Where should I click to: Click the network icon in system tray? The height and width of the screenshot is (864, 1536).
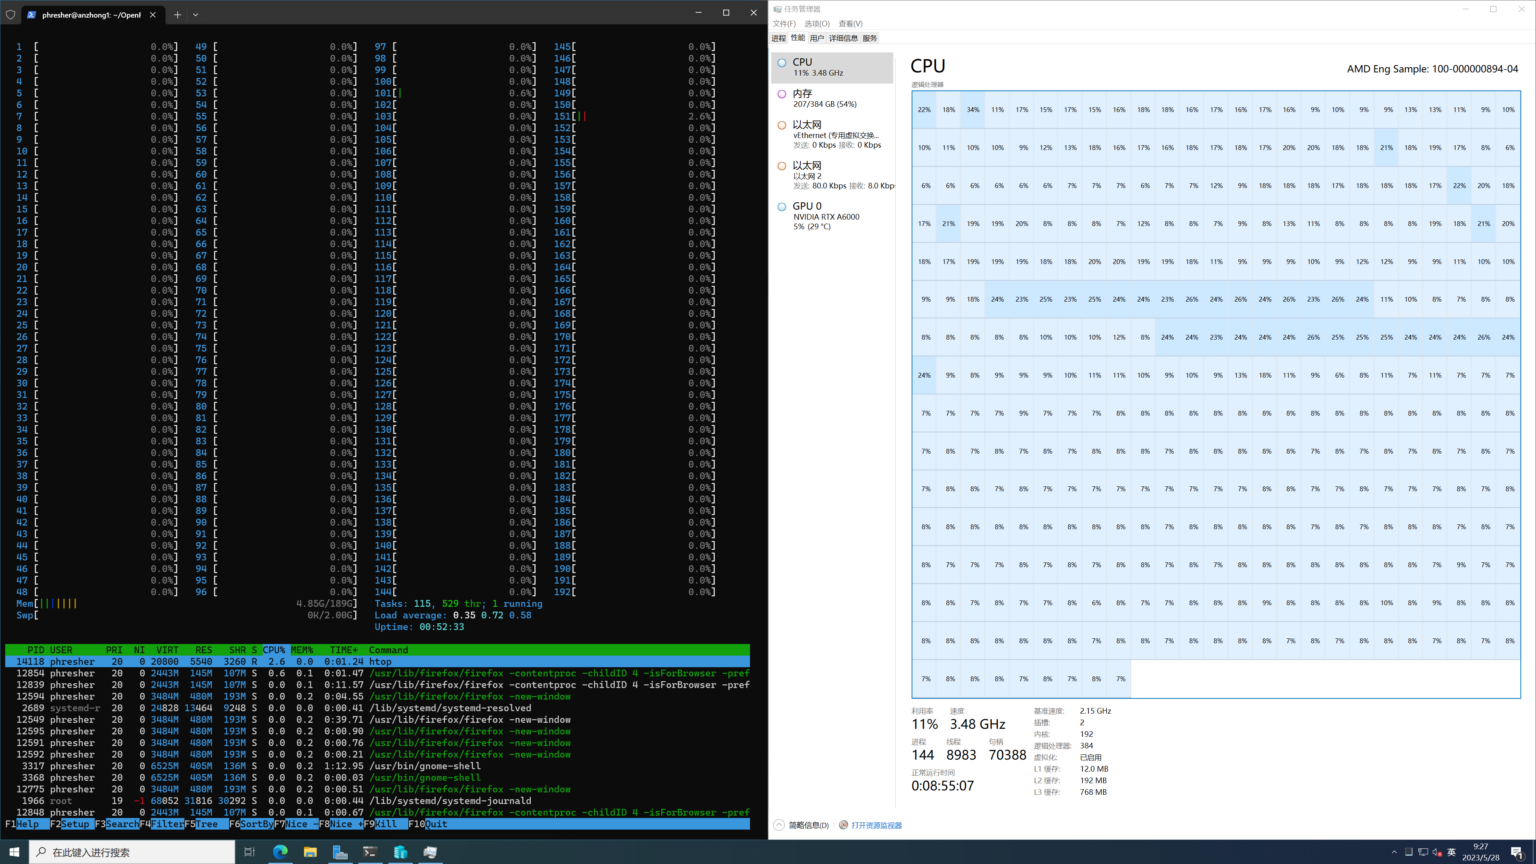(x=1423, y=852)
